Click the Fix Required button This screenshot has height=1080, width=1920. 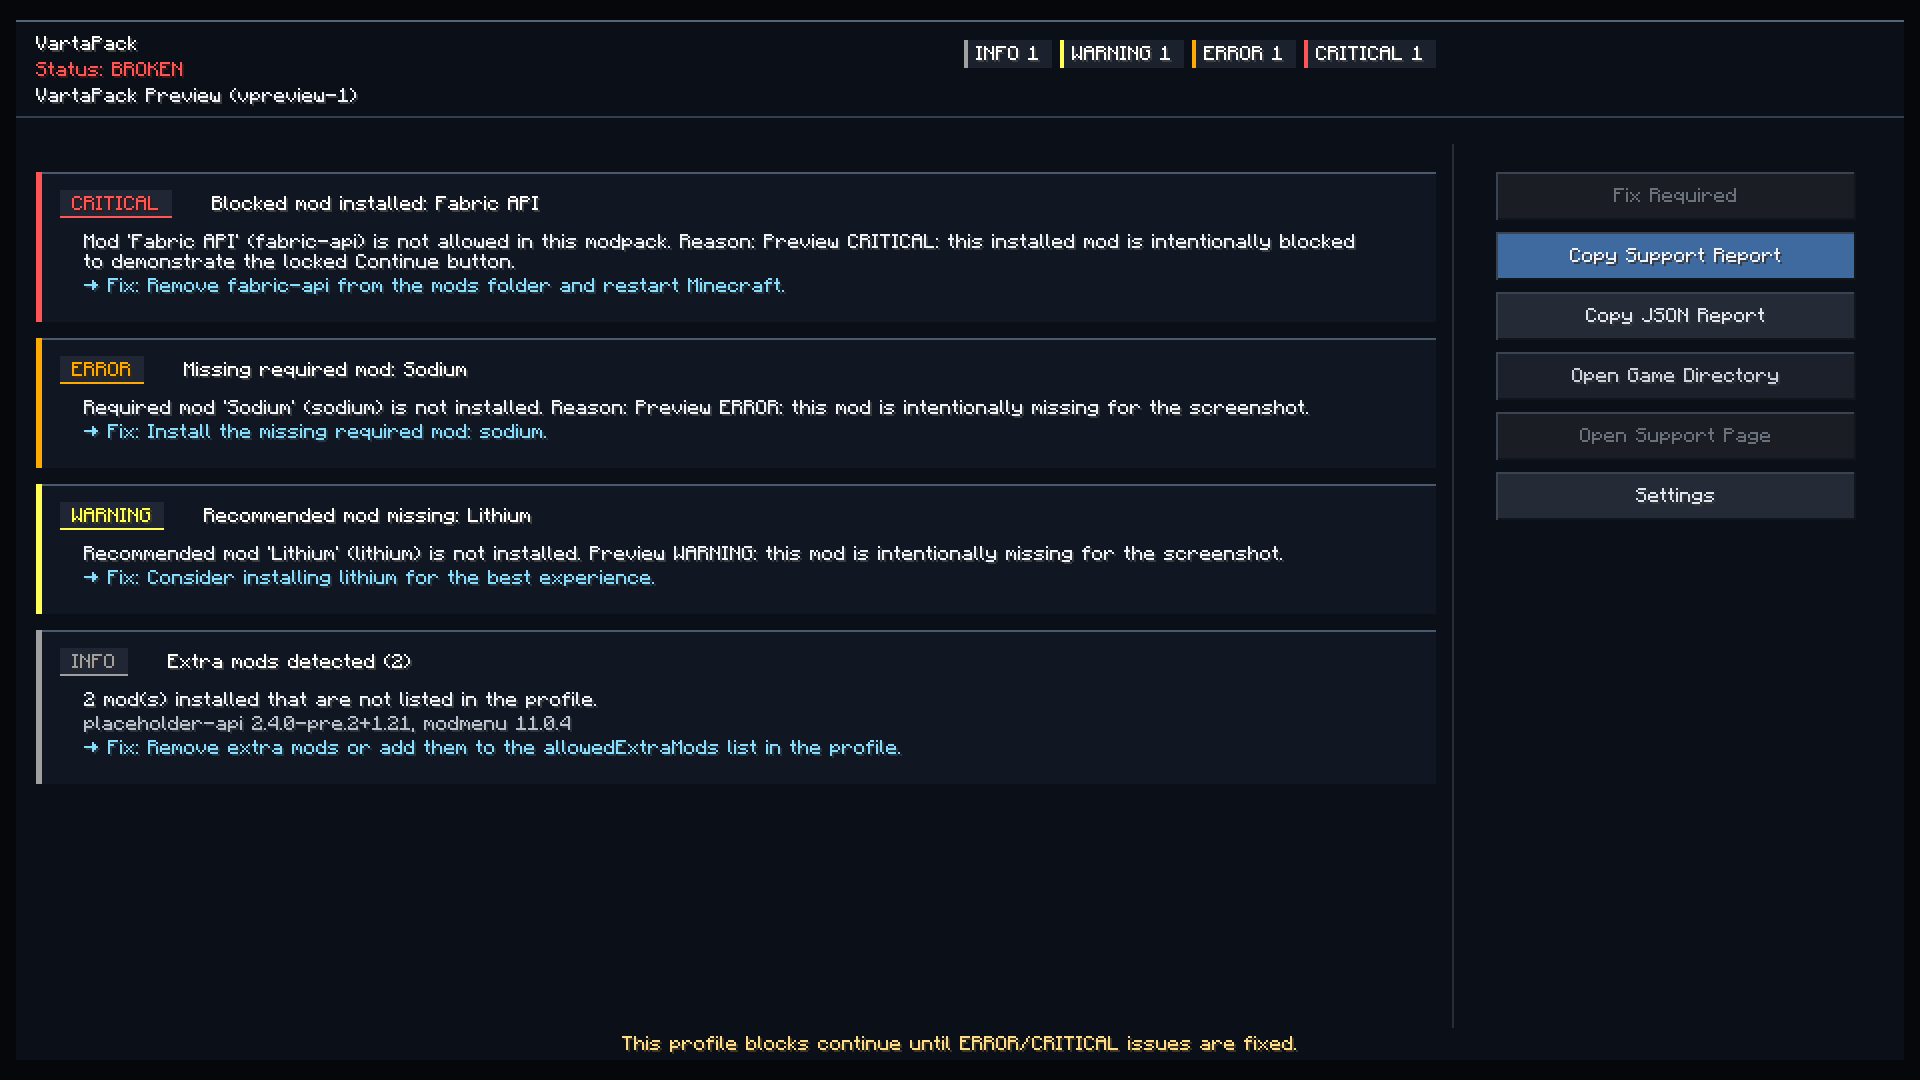1675,196
